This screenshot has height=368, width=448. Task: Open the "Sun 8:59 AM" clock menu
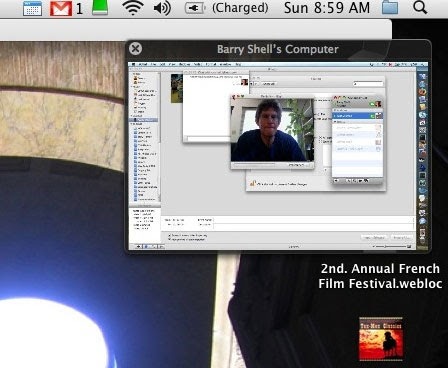point(327,8)
